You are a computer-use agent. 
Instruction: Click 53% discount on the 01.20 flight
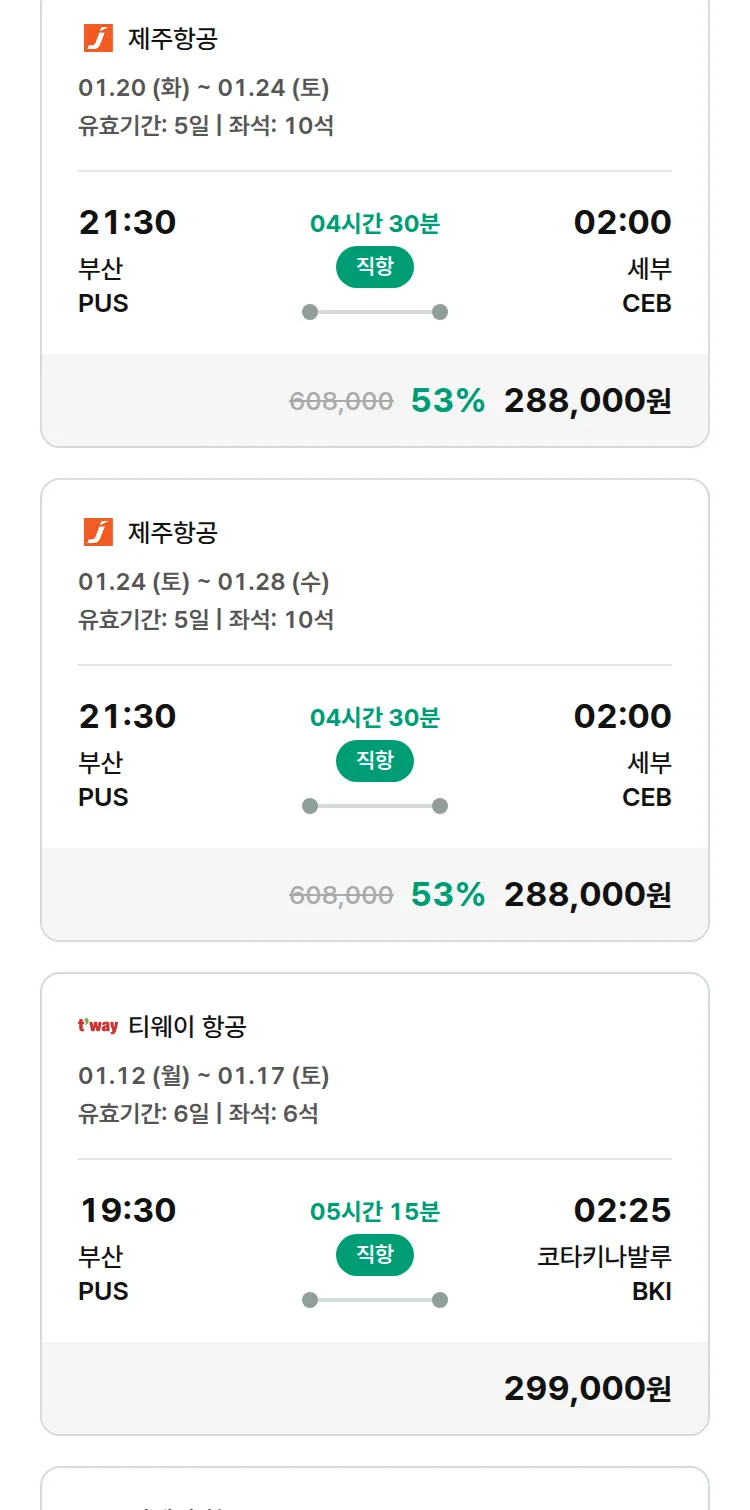click(x=447, y=401)
